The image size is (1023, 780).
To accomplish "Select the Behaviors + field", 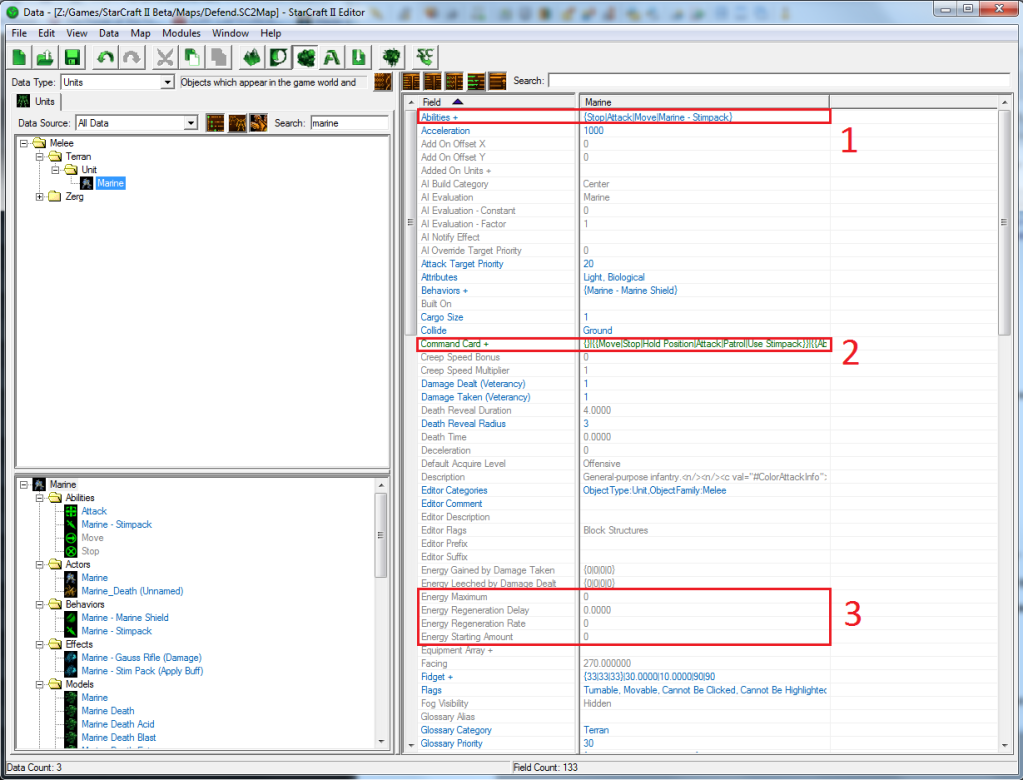I will coord(624,290).
